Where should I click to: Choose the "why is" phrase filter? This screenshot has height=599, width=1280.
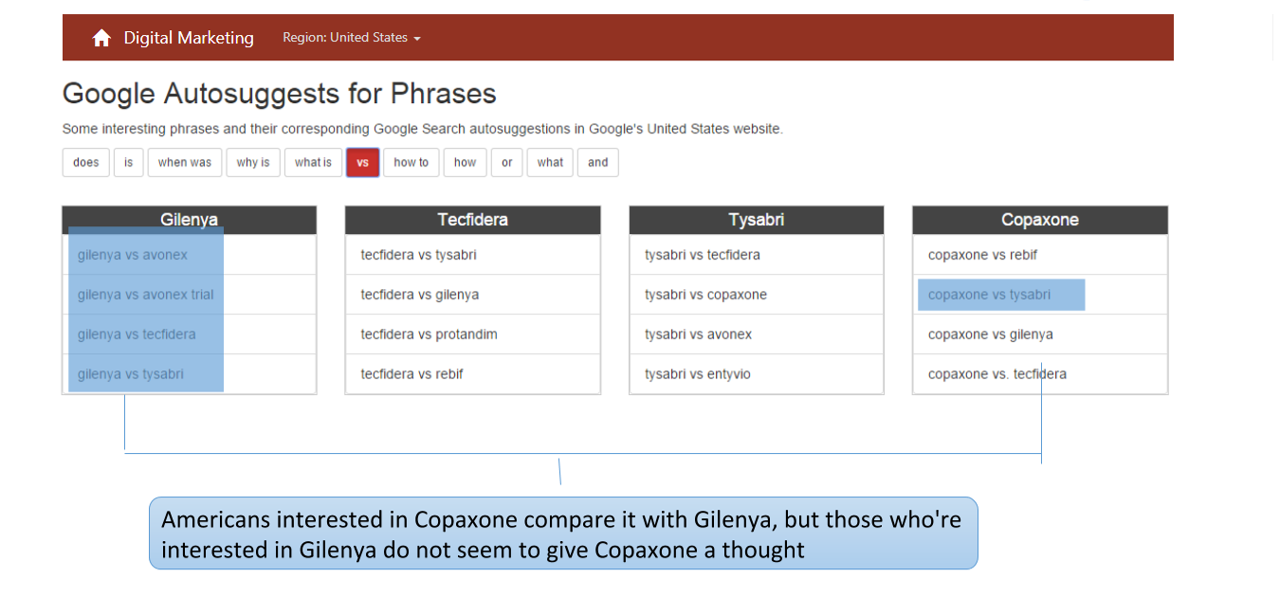[x=253, y=162]
